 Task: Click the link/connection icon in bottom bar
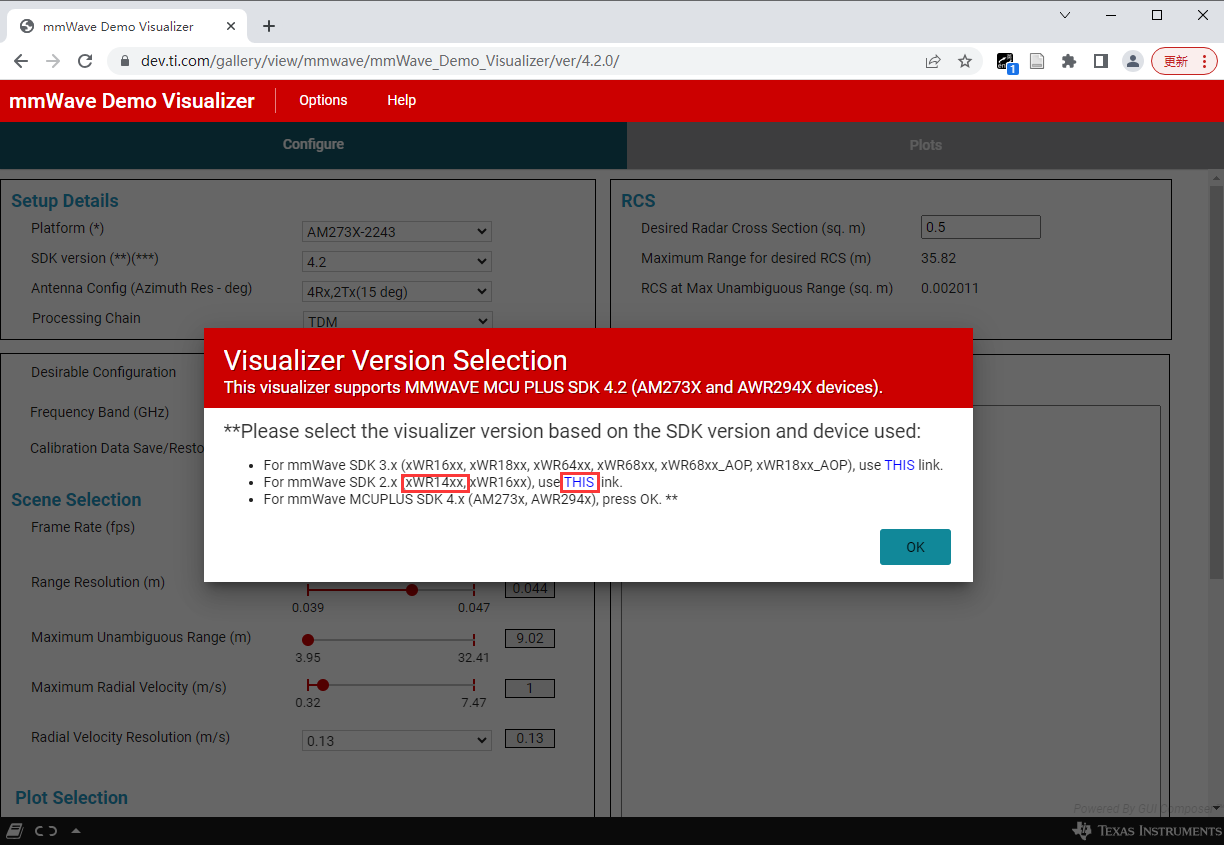[46, 830]
